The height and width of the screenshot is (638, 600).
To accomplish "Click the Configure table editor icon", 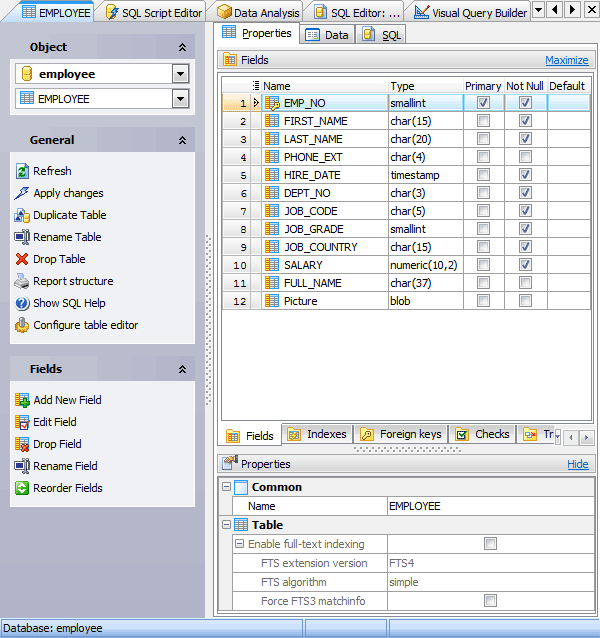I will [x=22, y=325].
